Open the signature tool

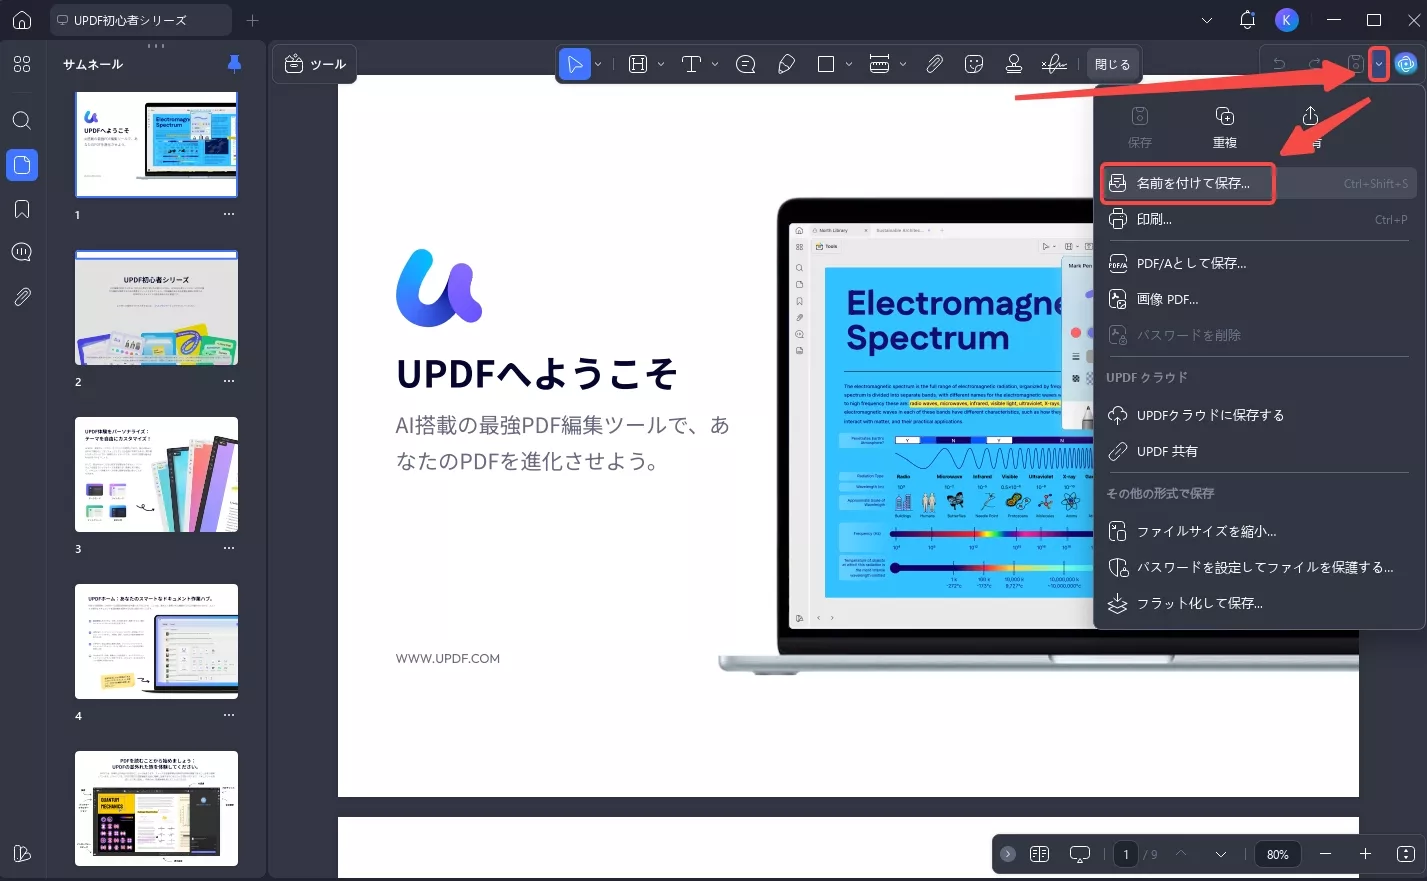[1054, 64]
